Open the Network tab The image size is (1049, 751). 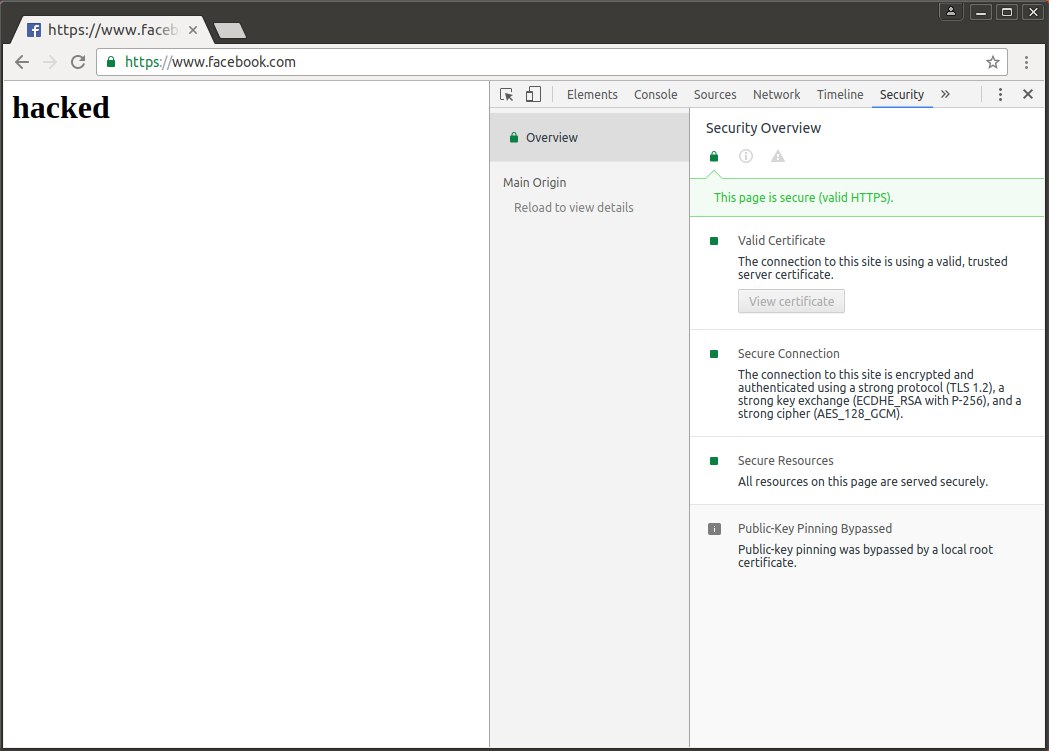pos(776,94)
